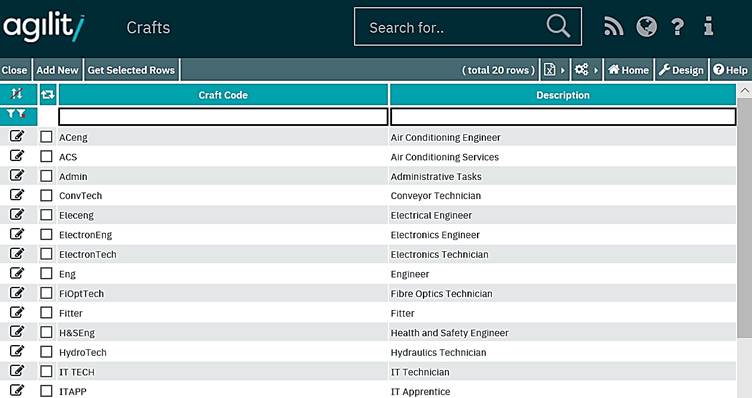This screenshot has height=398, width=752.
Task: Click the sort order icon in grid header
Action: pos(16,94)
